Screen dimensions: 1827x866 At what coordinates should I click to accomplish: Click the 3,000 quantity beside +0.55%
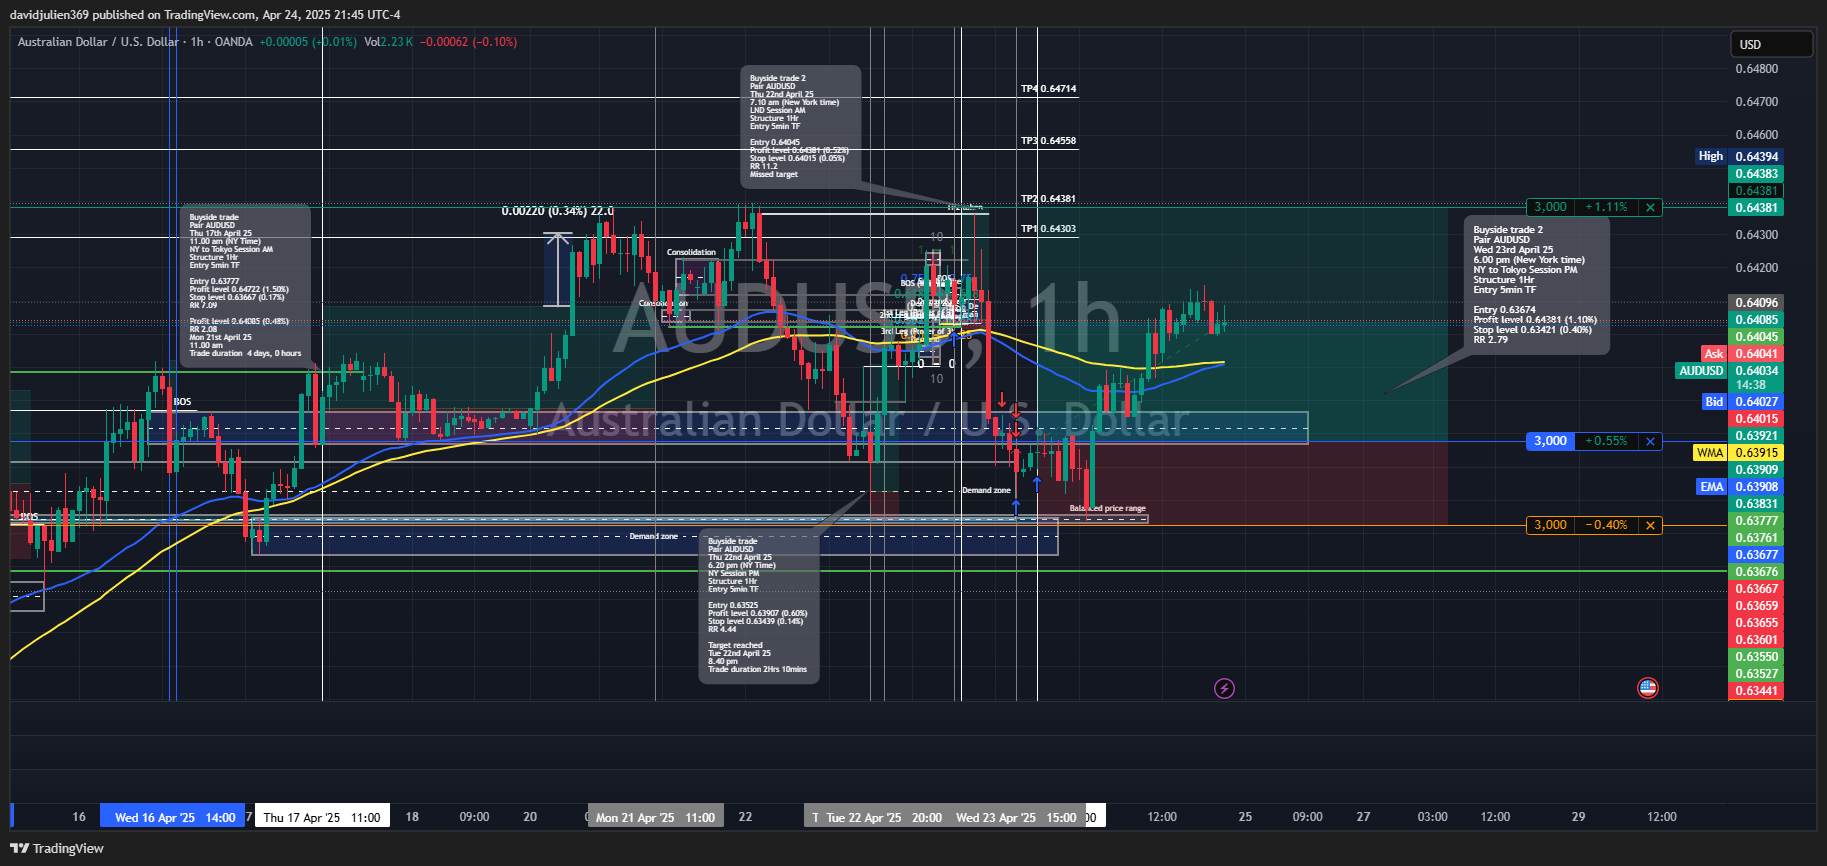(1550, 441)
